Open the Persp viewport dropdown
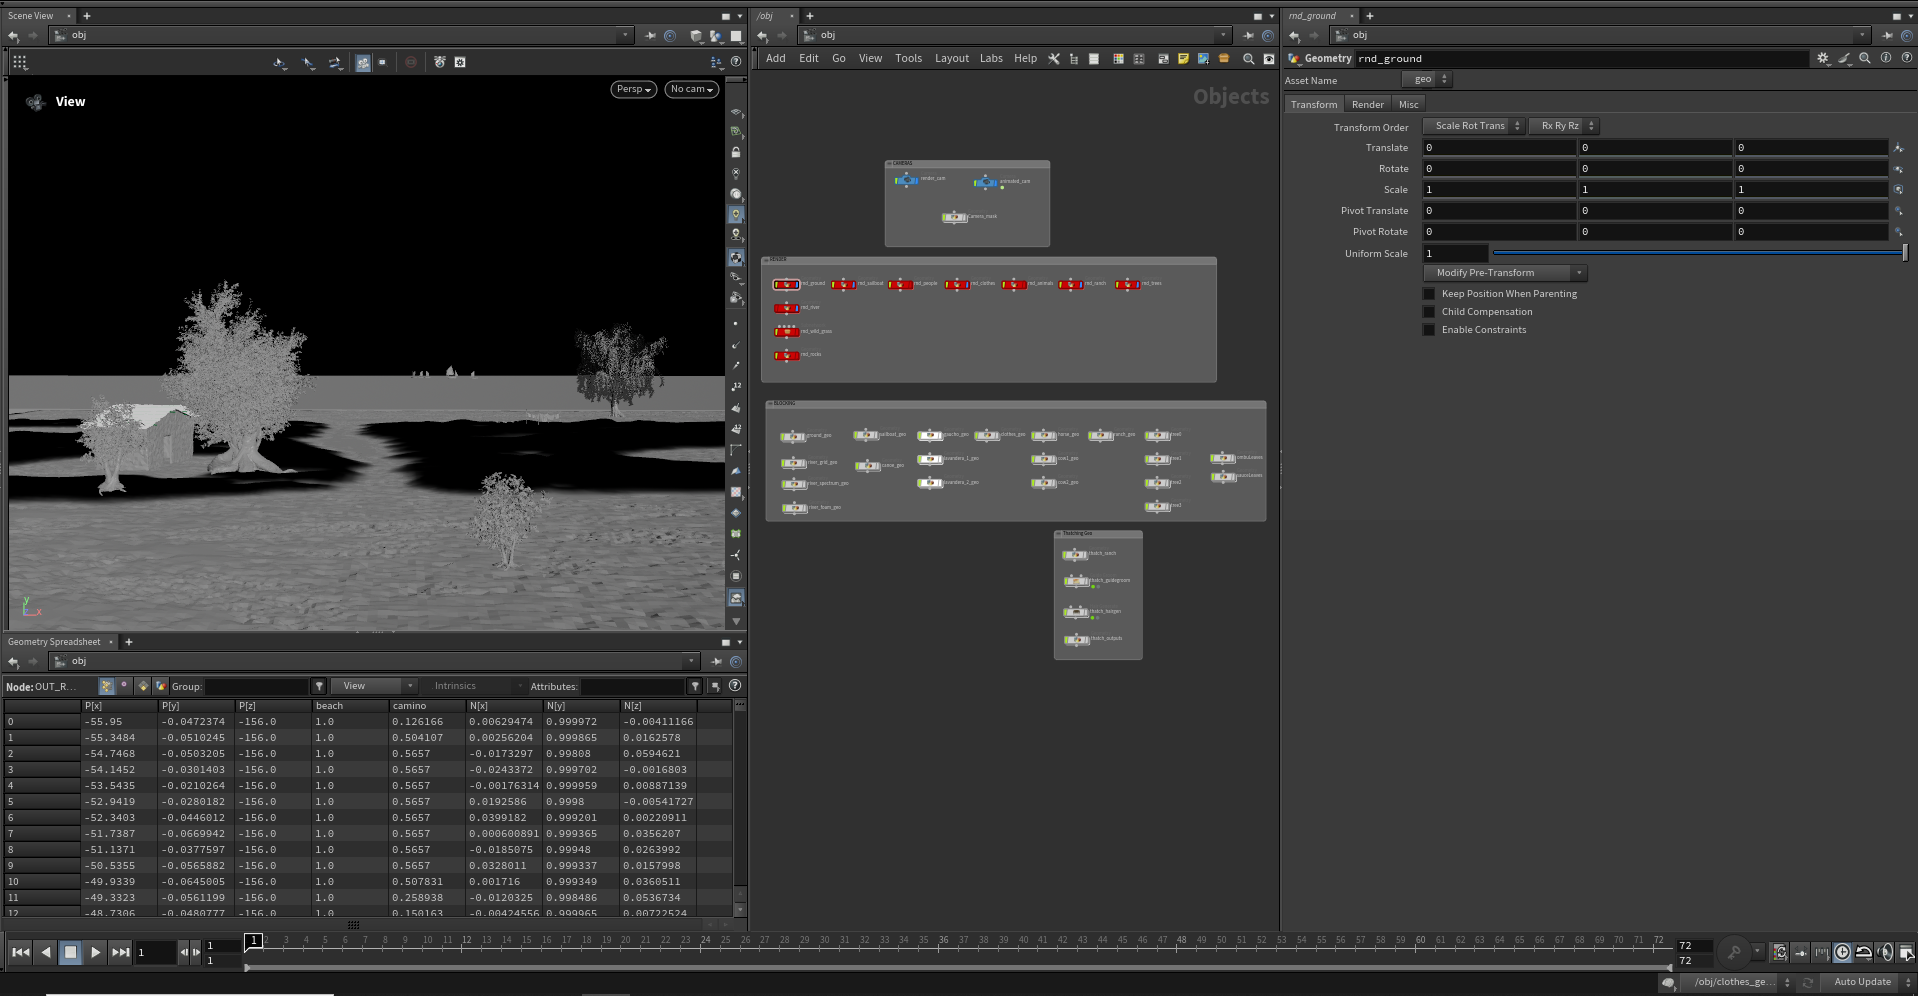The height and width of the screenshot is (996, 1918). click(x=634, y=89)
